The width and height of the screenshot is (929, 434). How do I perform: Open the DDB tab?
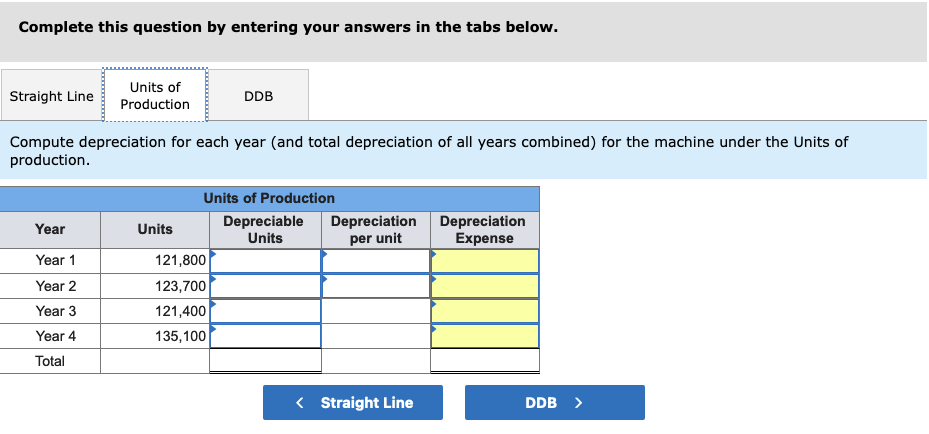258,96
